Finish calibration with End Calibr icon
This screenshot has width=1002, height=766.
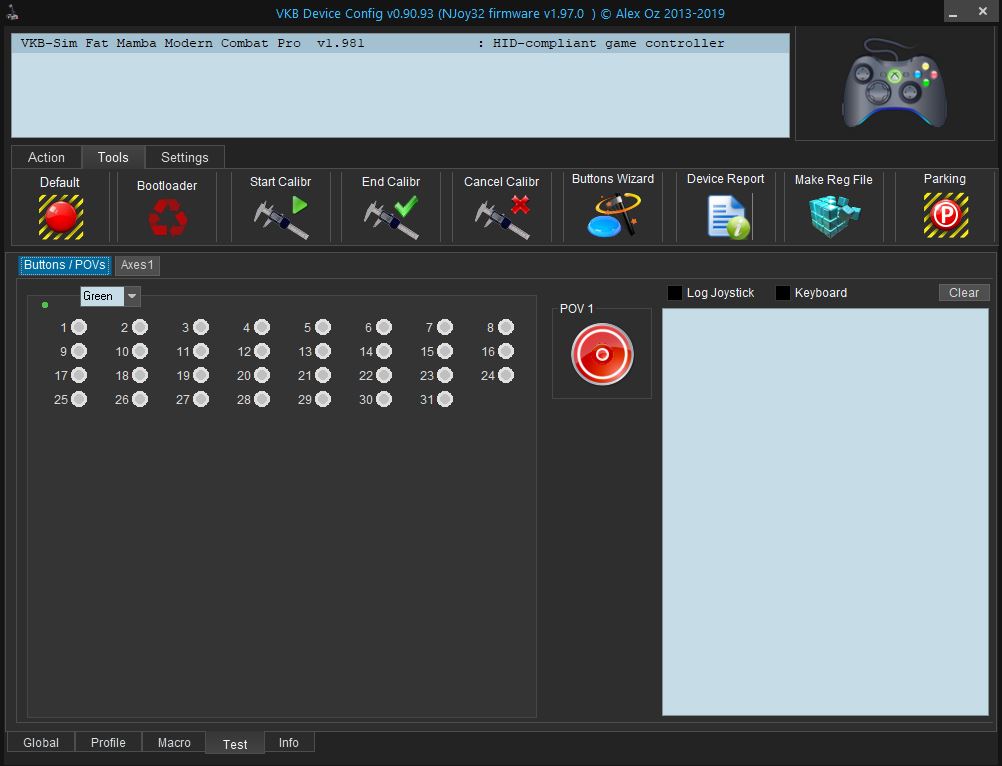click(391, 217)
